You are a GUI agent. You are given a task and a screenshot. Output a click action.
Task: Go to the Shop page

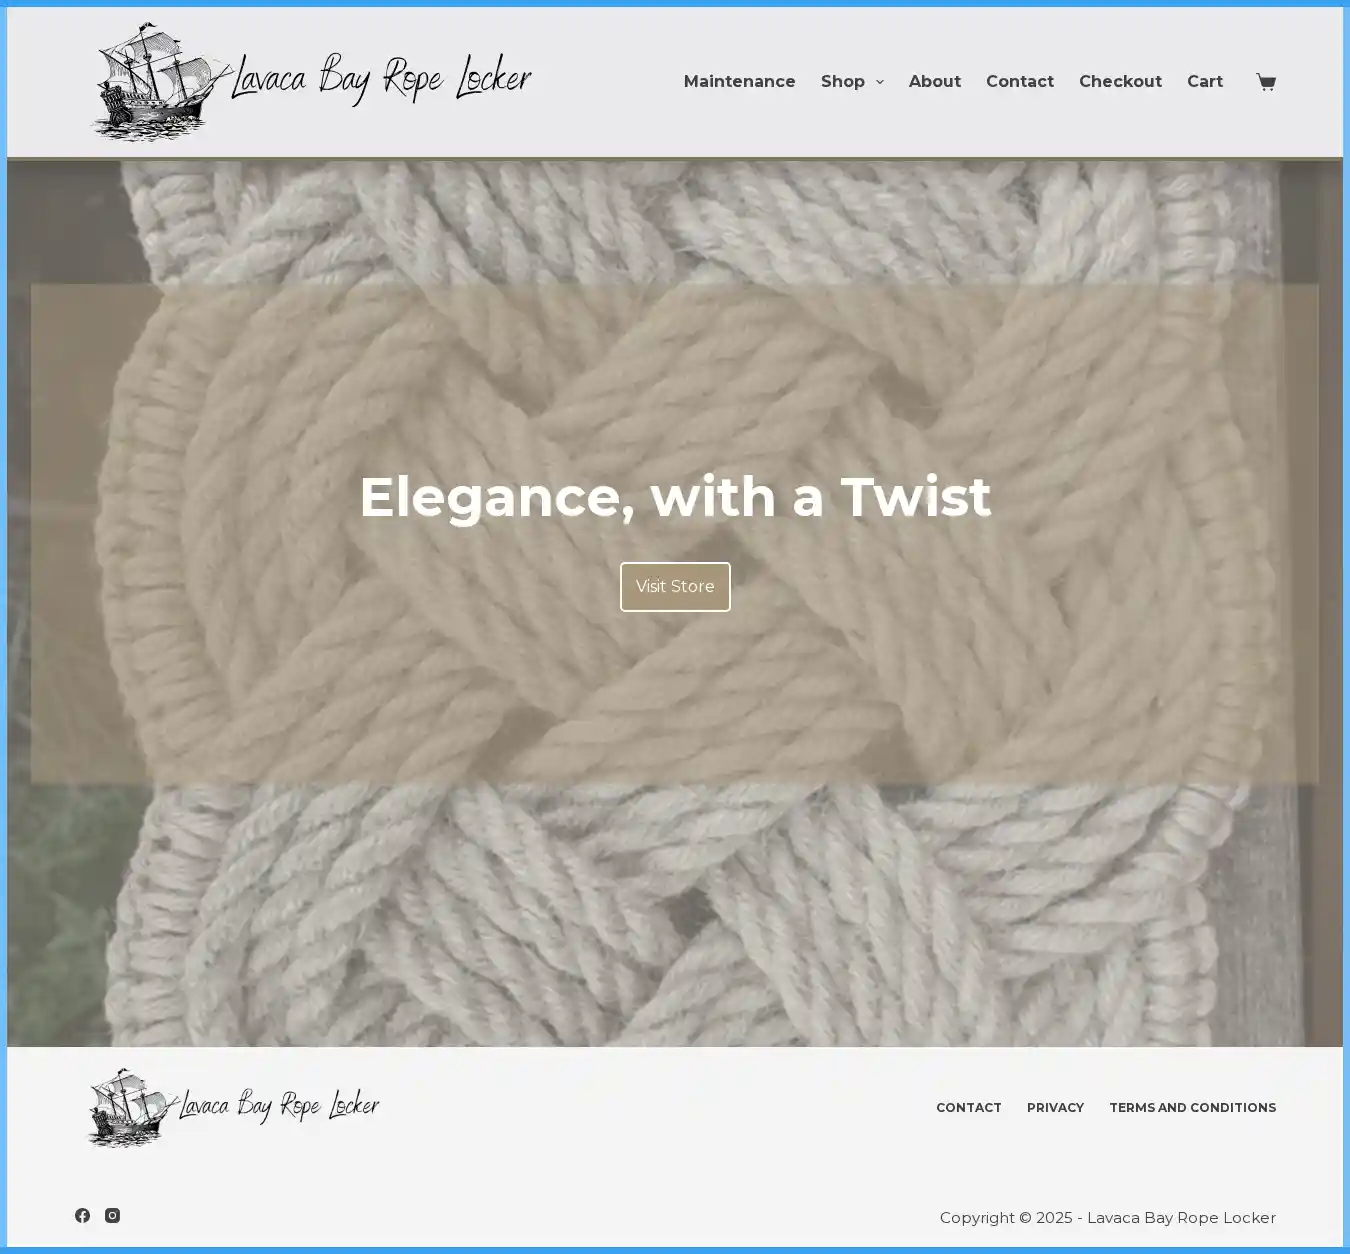pos(842,82)
